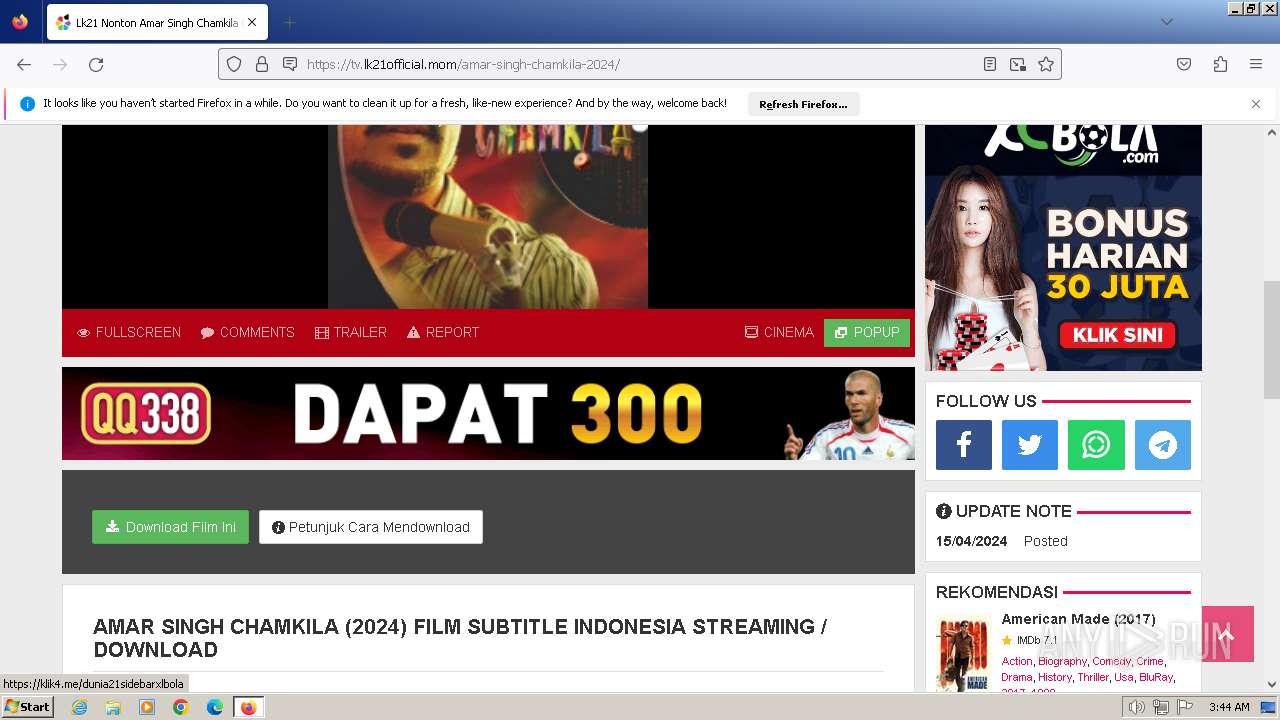Open the Windows Start menu
The height and width of the screenshot is (720, 1280).
[28, 707]
